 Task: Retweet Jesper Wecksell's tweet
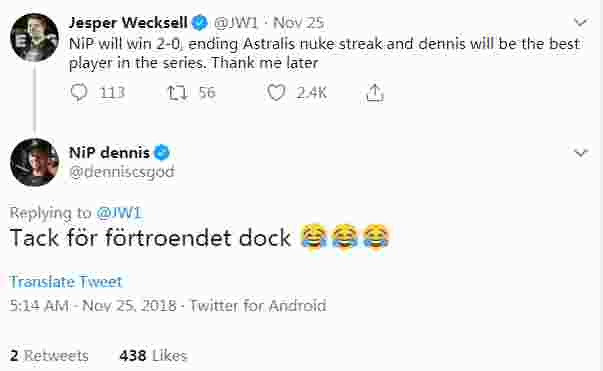tap(177, 93)
